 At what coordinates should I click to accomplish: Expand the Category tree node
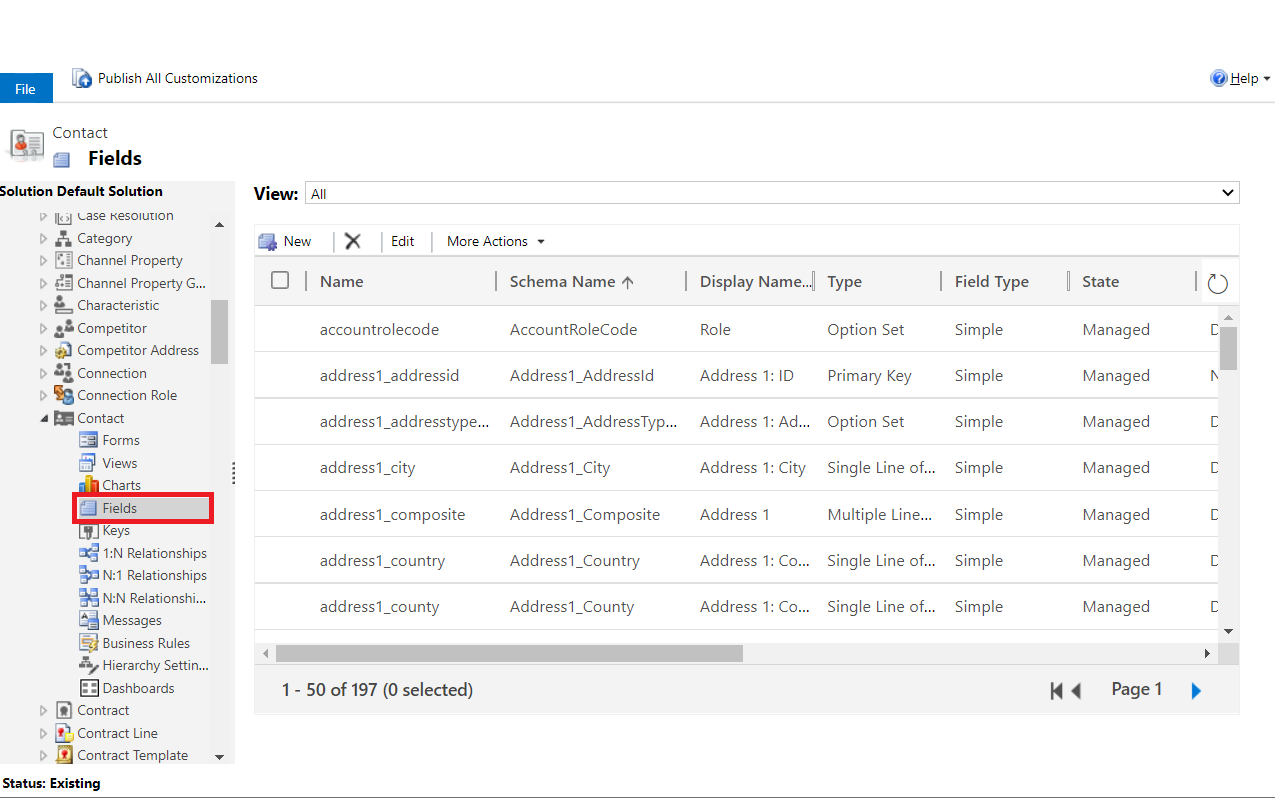43,238
